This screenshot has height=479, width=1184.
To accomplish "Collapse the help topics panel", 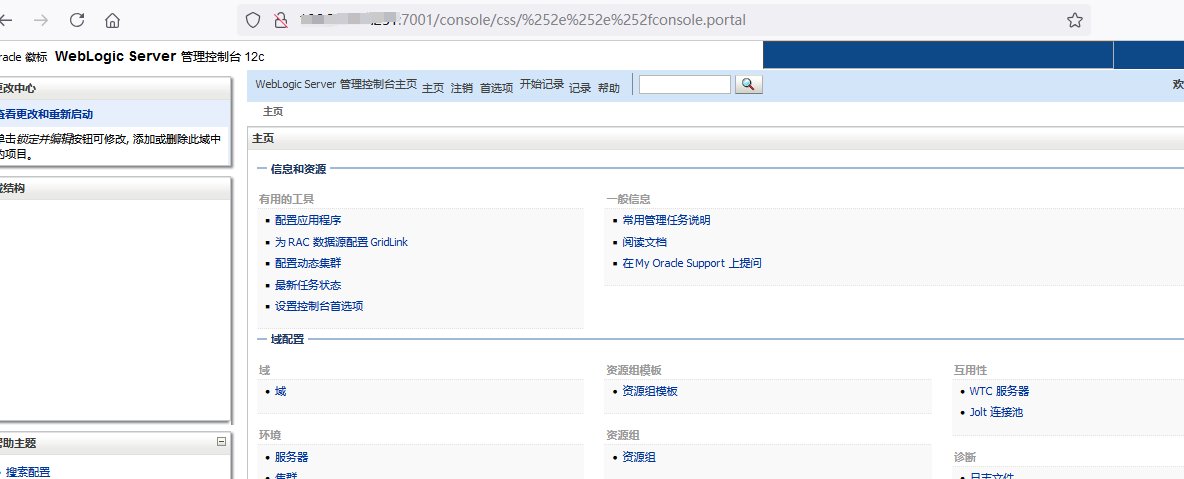I will click(221, 441).
